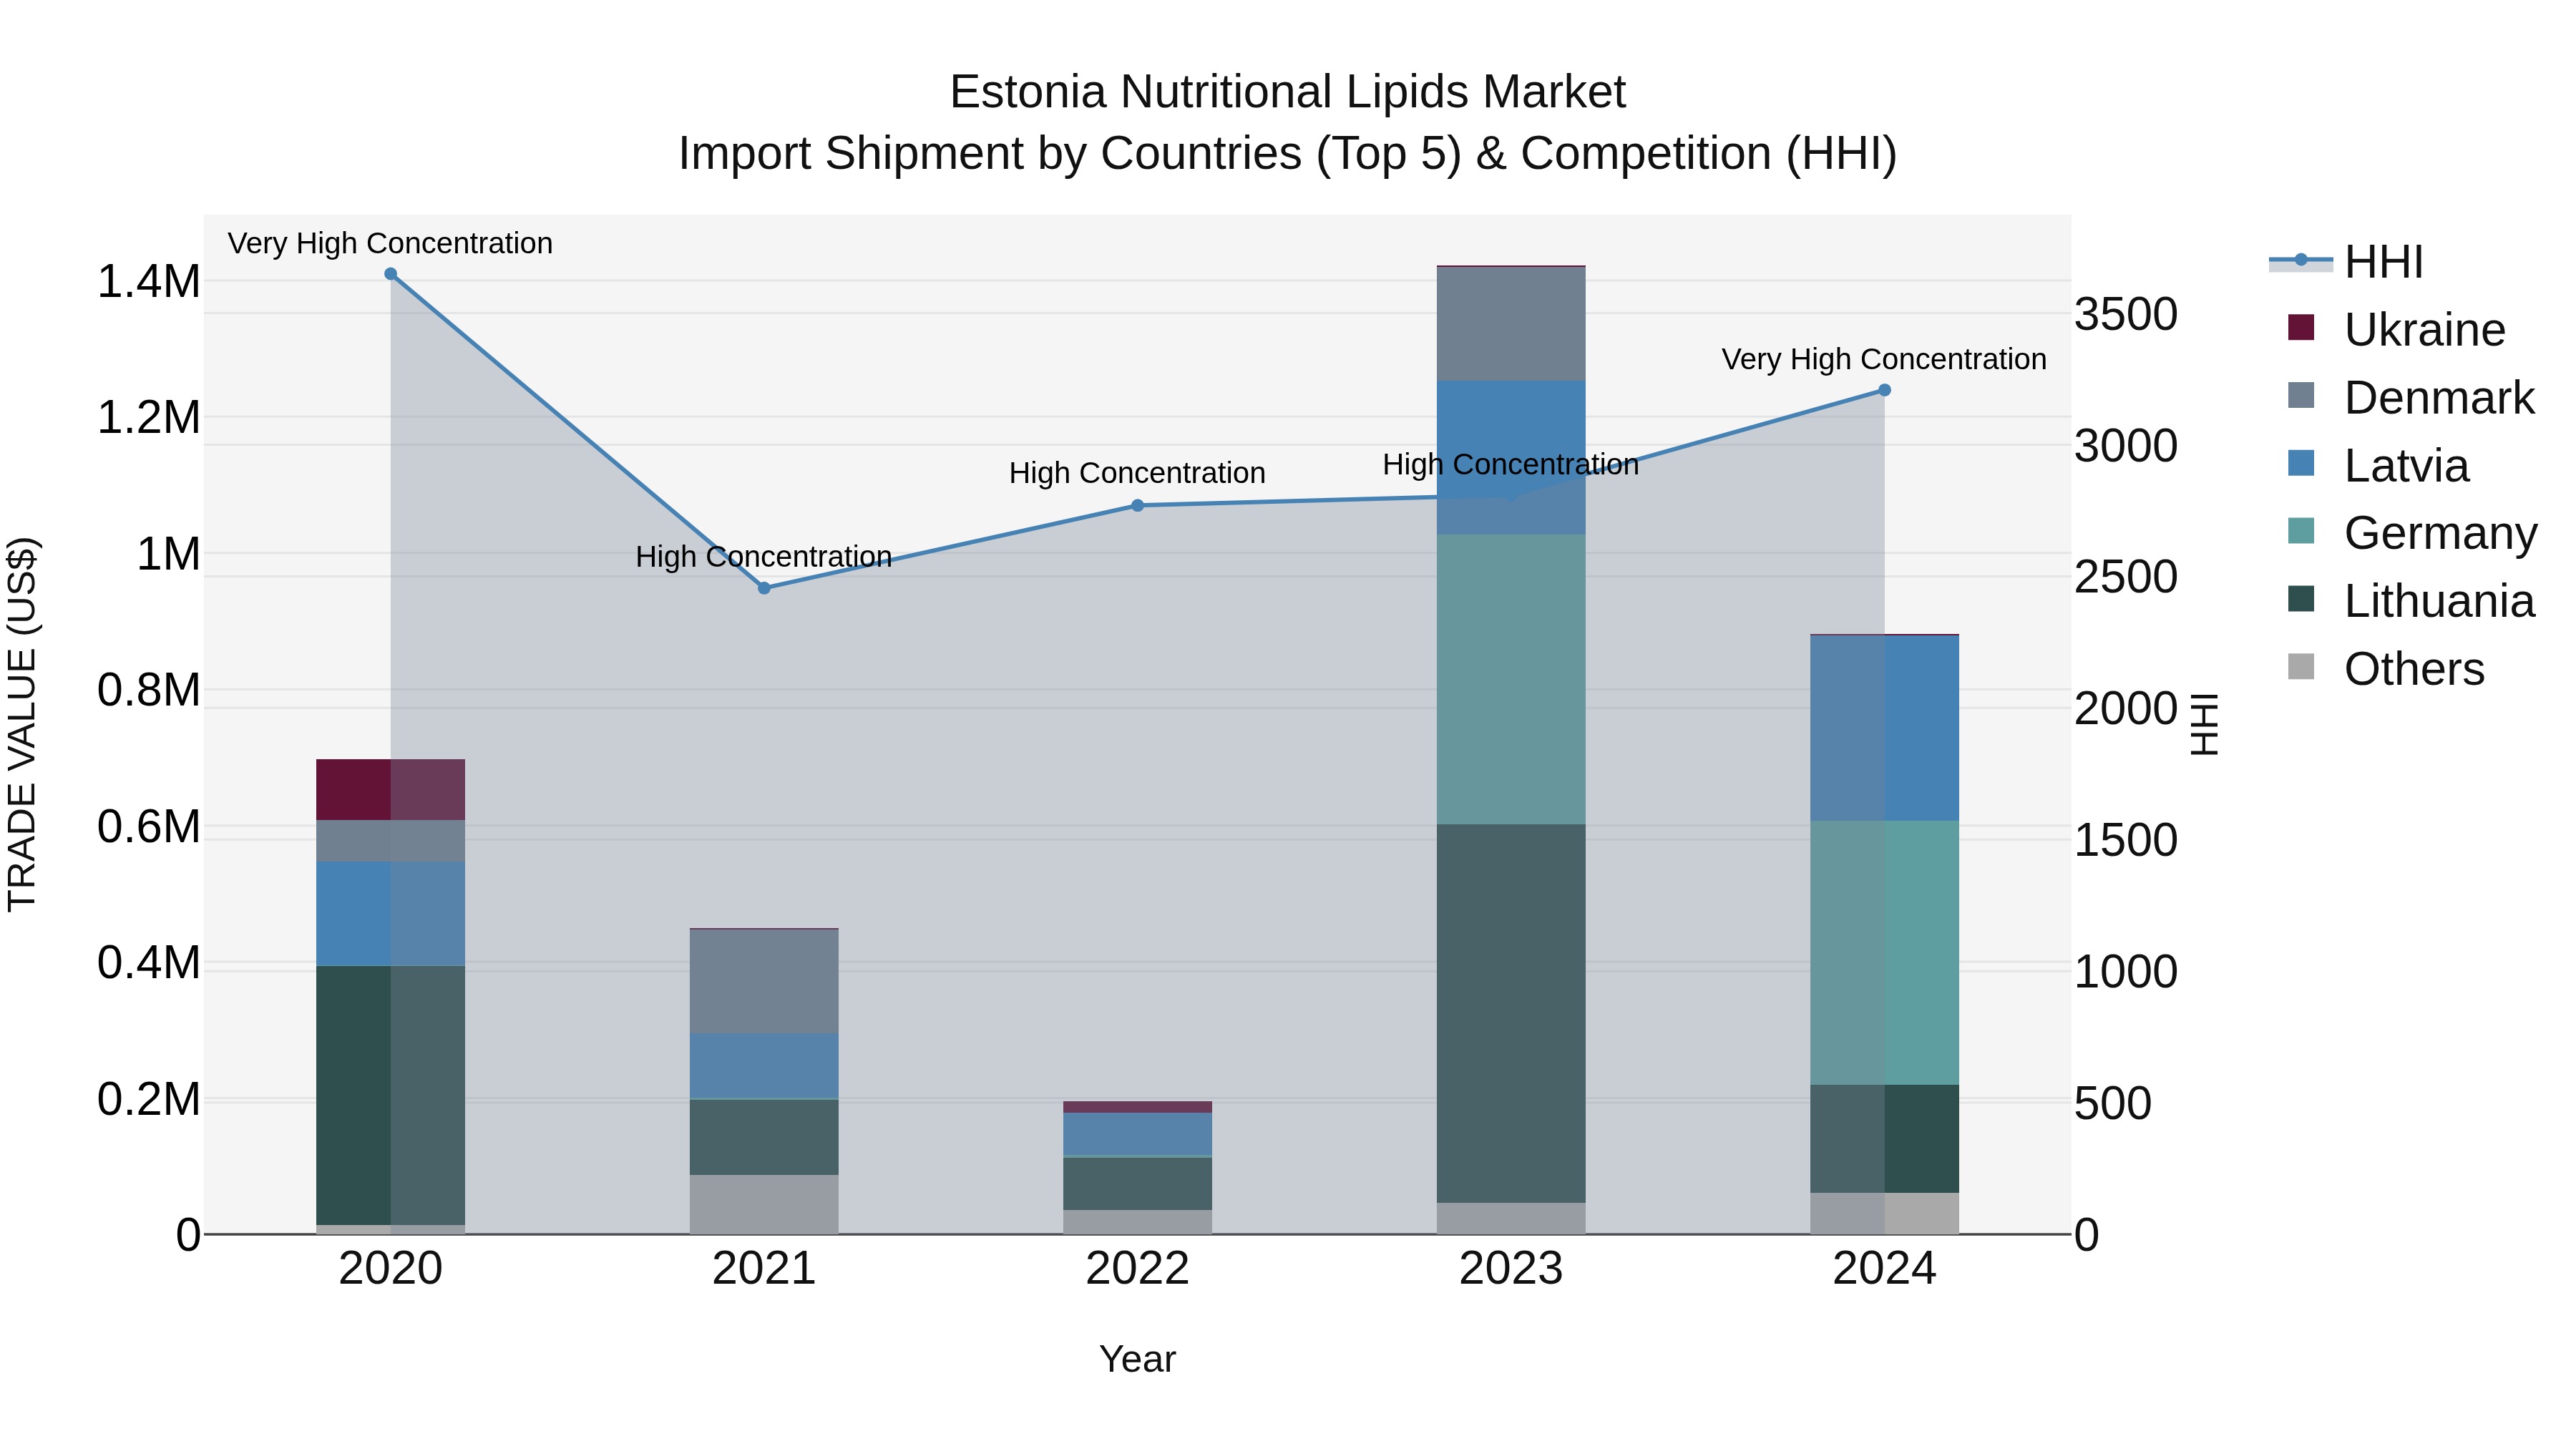
Task: Select the 2024 HHI data point
Action: [1884, 390]
